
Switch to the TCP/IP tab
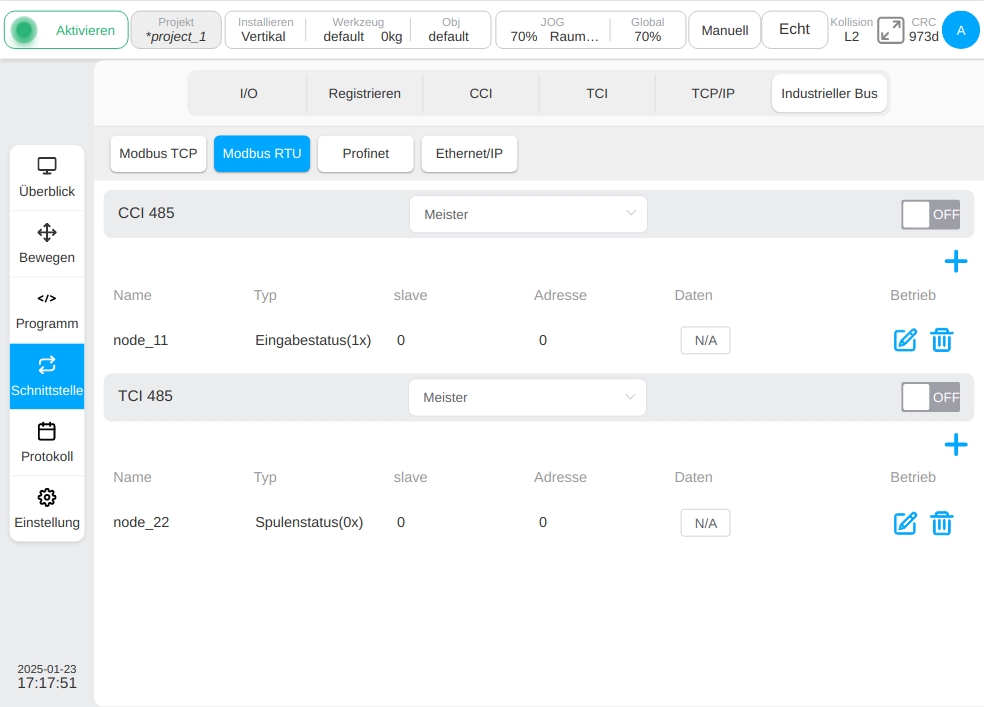click(x=713, y=93)
